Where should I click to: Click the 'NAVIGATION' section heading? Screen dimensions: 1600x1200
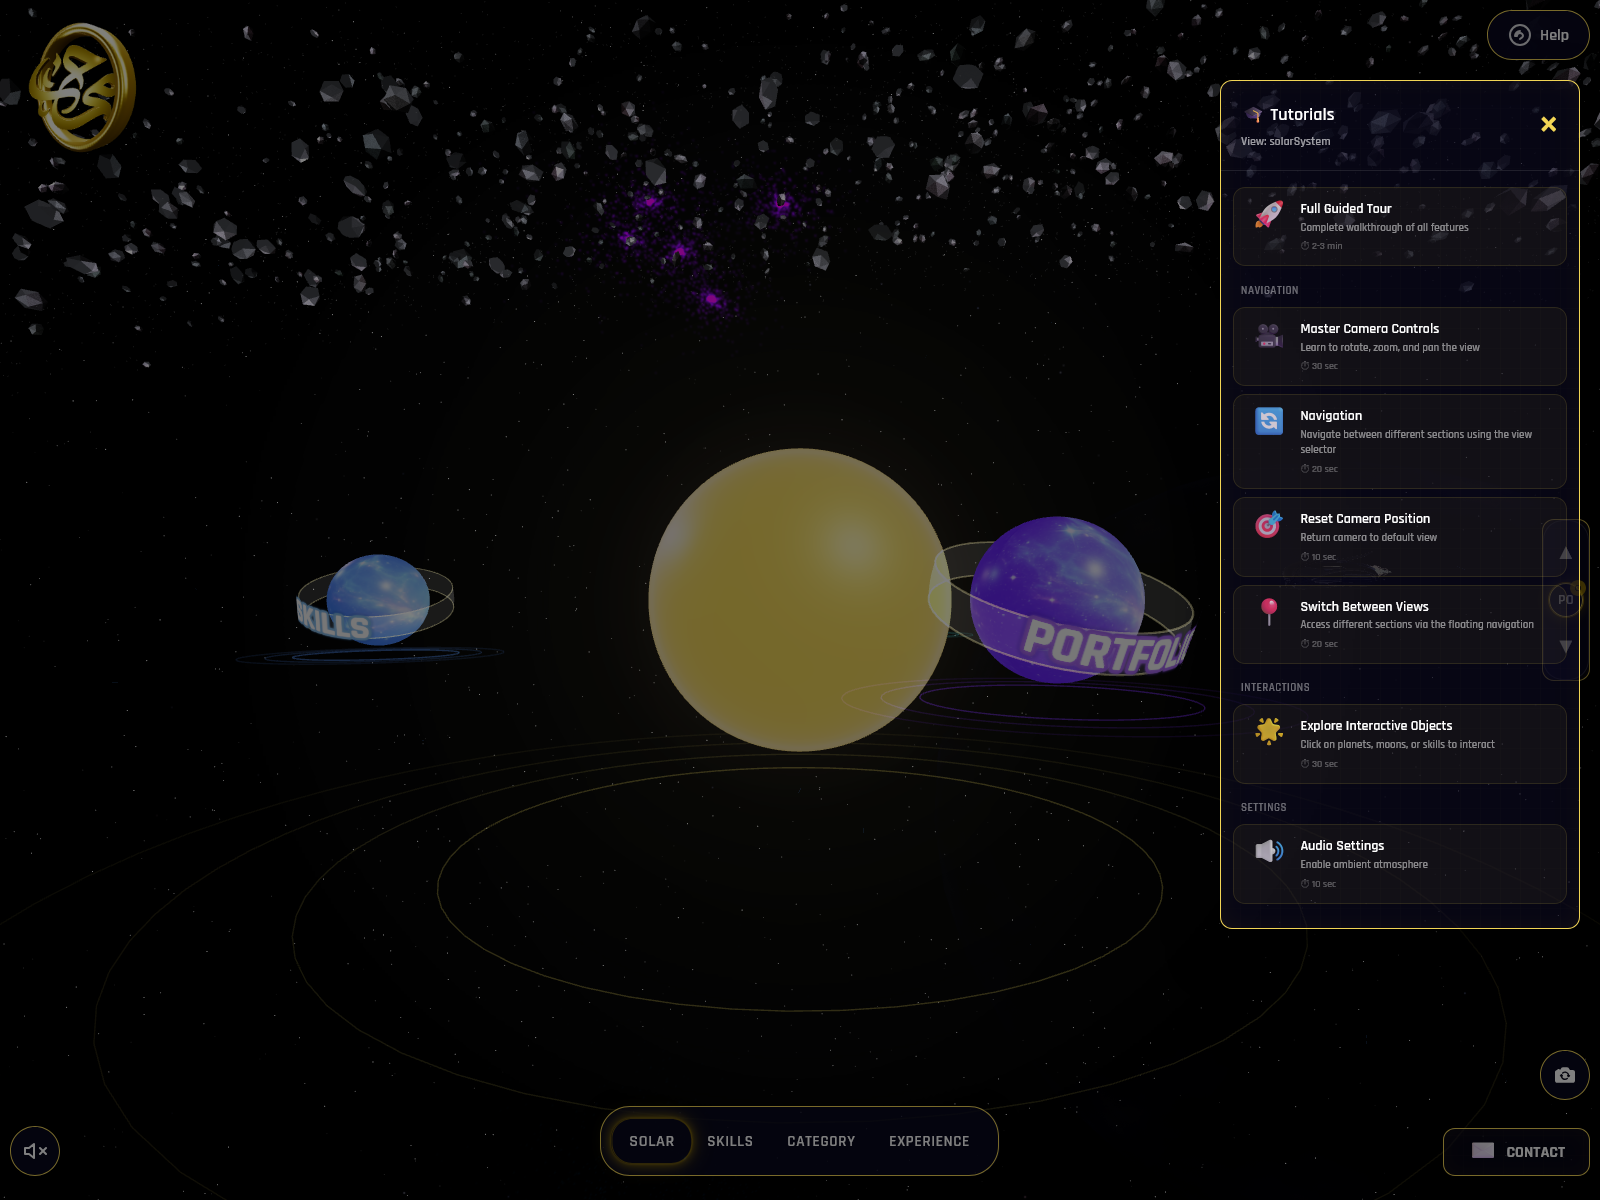tap(1269, 290)
